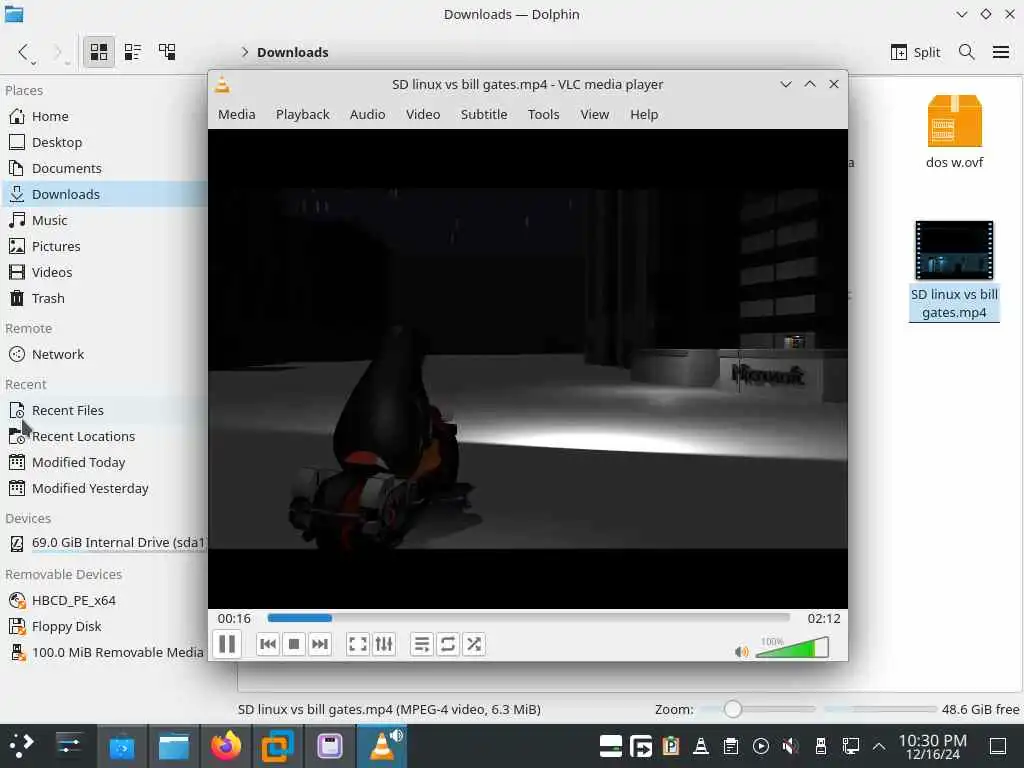Mute audio with VLC speaker icon
This screenshot has width=1024, height=768.
tap(741, 652)
